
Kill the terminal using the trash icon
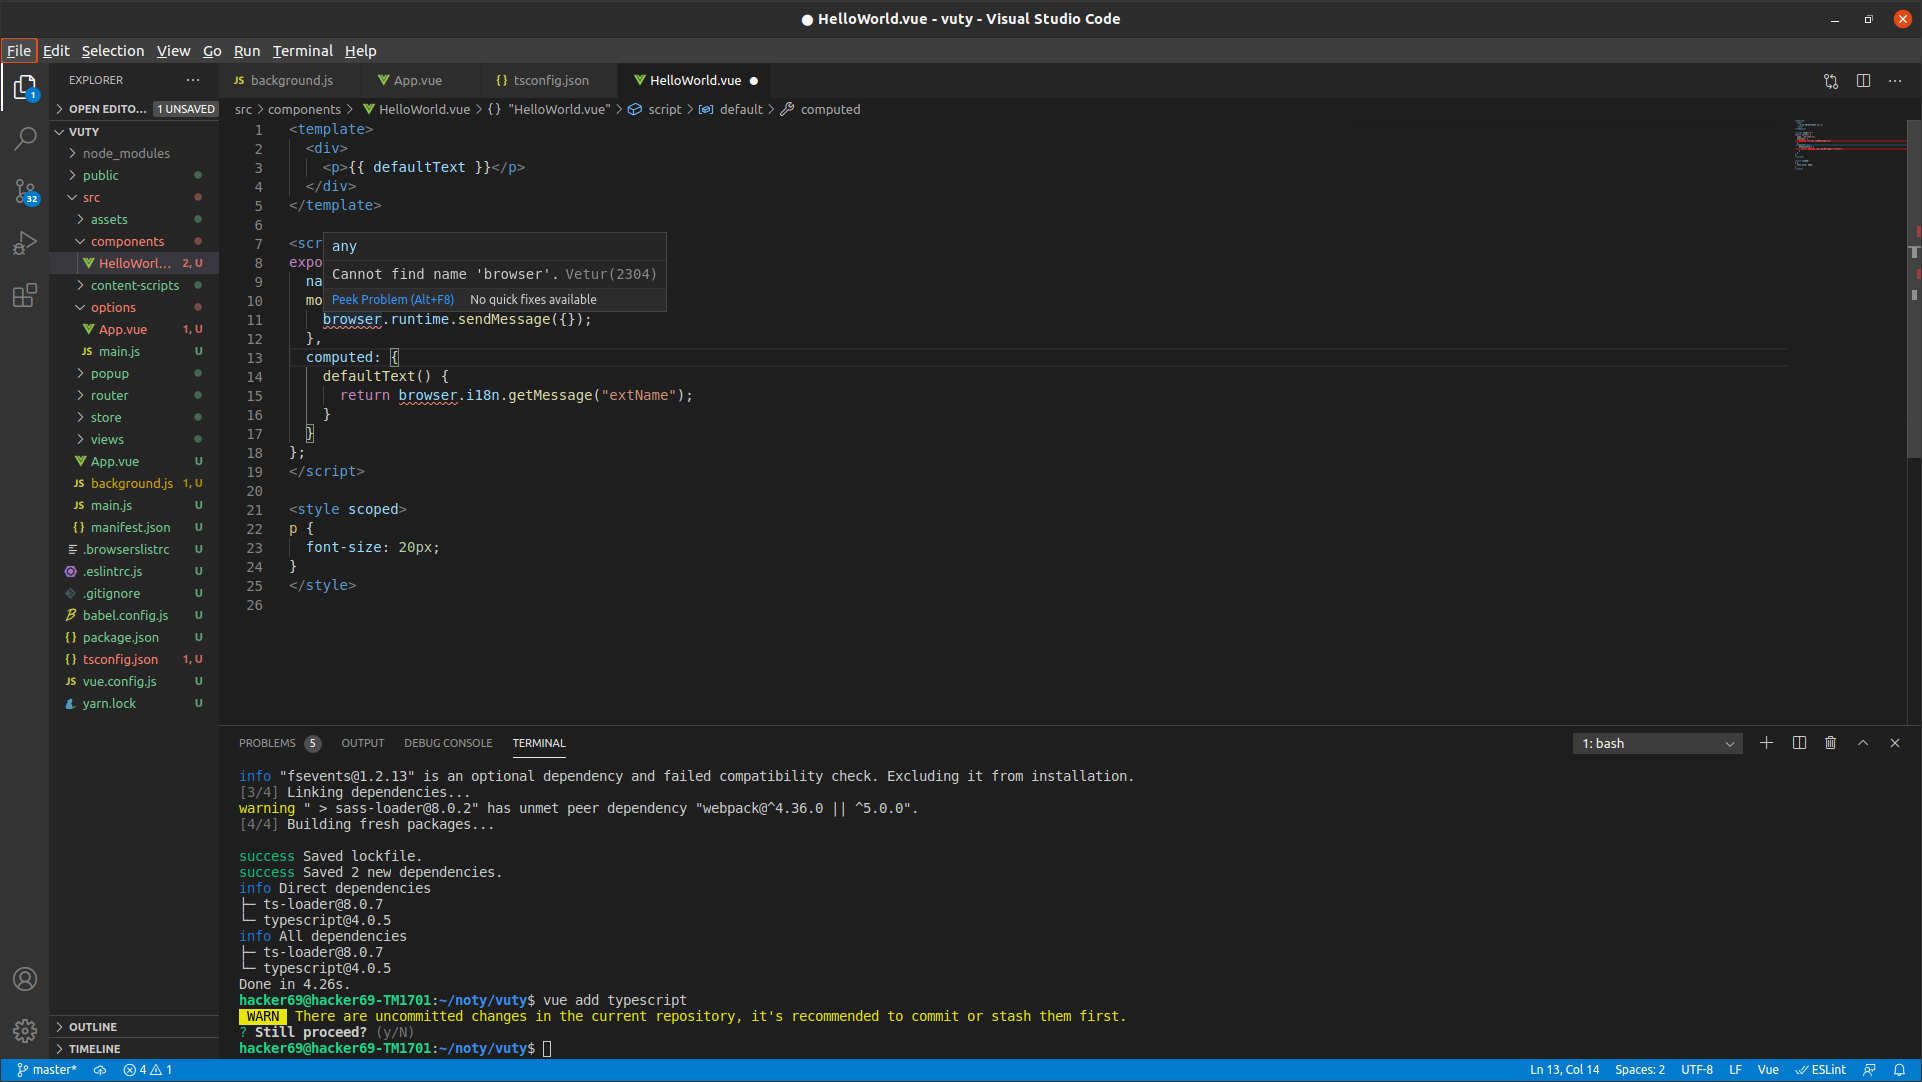pyautogui.click(x=1831, y=743)
